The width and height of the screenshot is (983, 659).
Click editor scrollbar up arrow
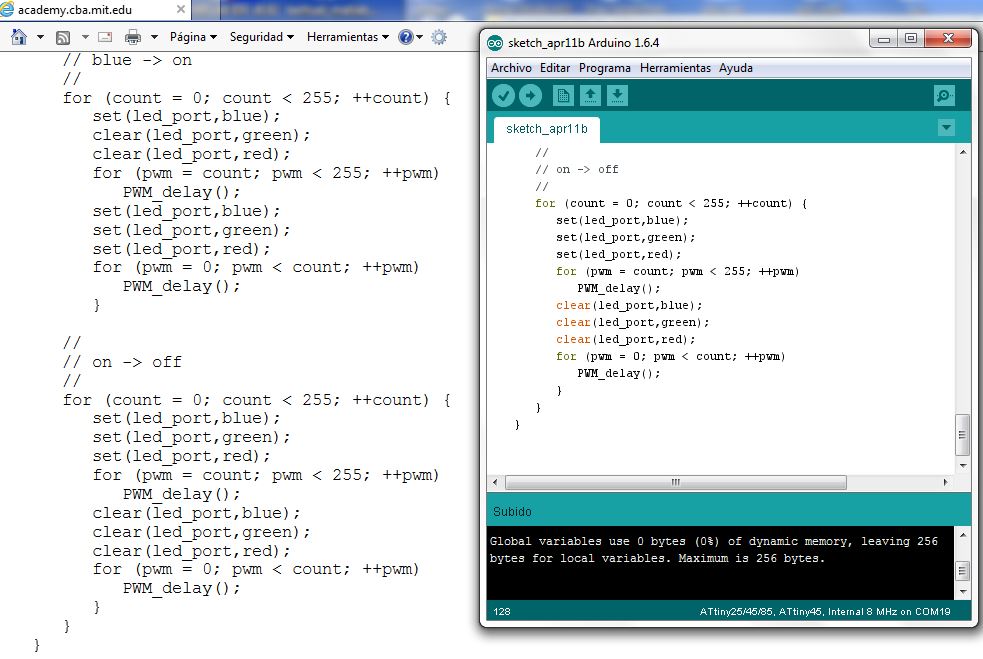click(963, 152)
